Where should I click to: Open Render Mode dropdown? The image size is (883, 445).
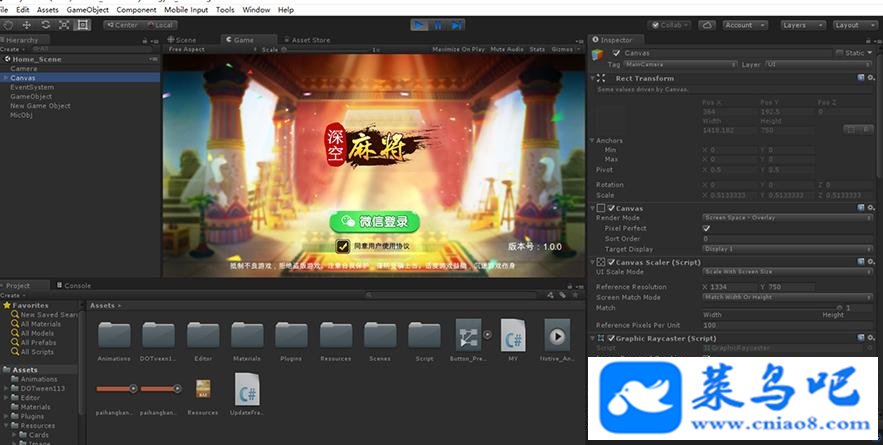pos(788,217)
